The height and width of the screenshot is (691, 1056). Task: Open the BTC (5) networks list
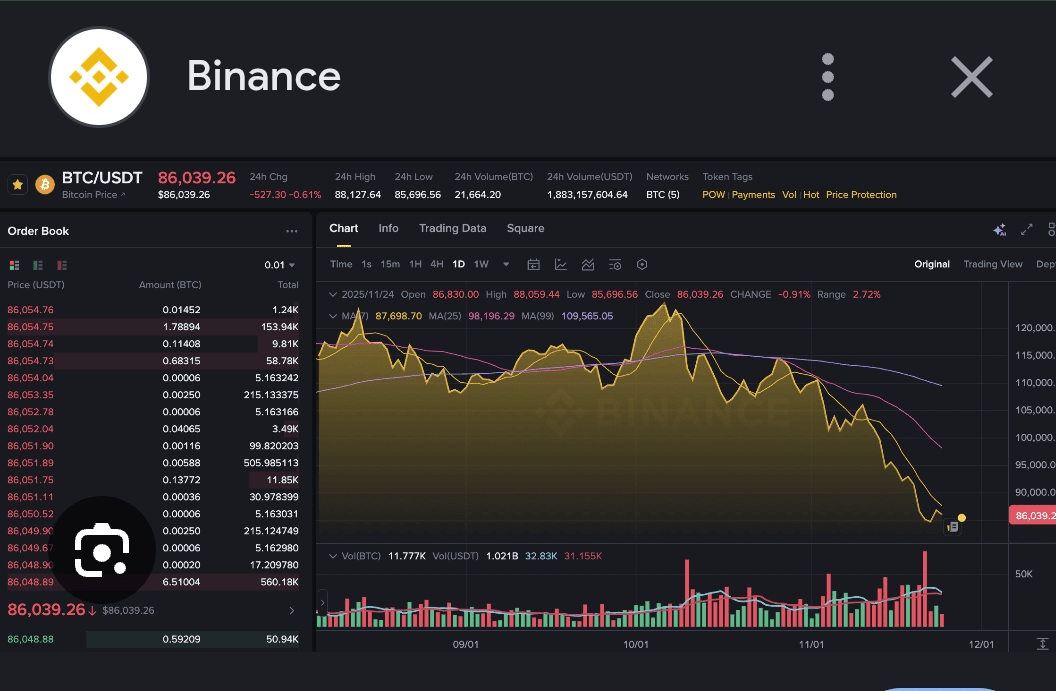[x=663, y=195]
